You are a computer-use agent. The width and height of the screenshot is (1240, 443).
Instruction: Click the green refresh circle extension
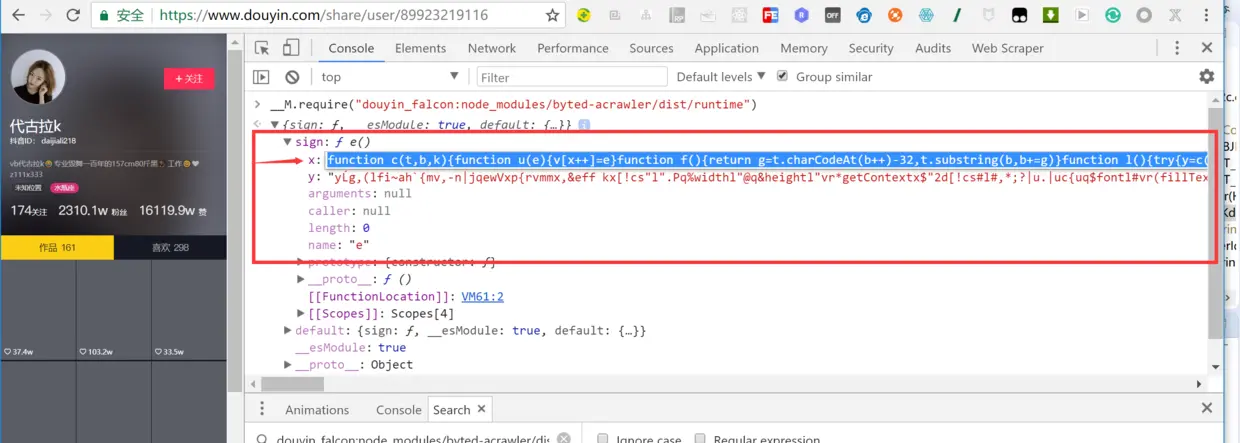(x=1113, y=15)
